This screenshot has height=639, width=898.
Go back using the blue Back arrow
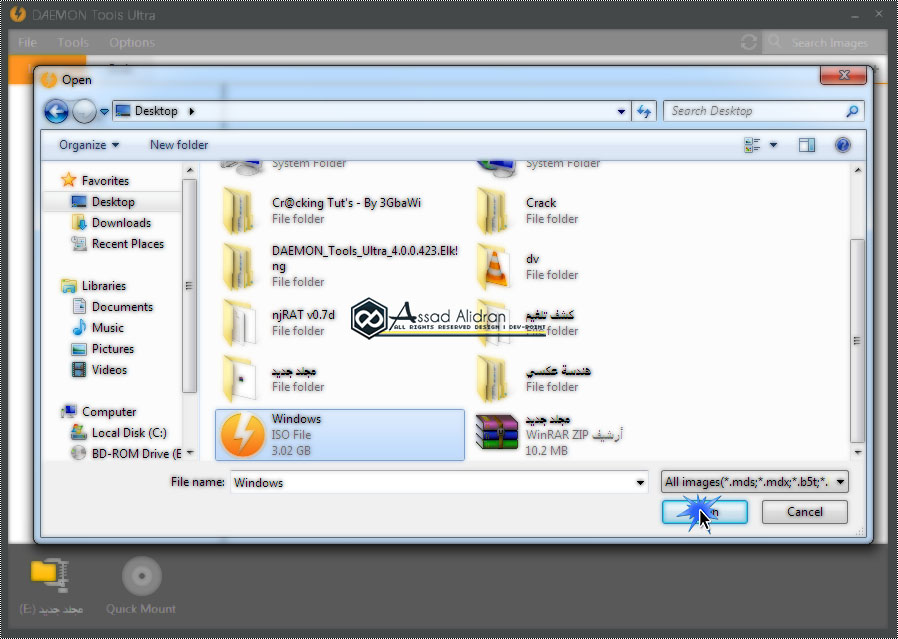(56, 111)
